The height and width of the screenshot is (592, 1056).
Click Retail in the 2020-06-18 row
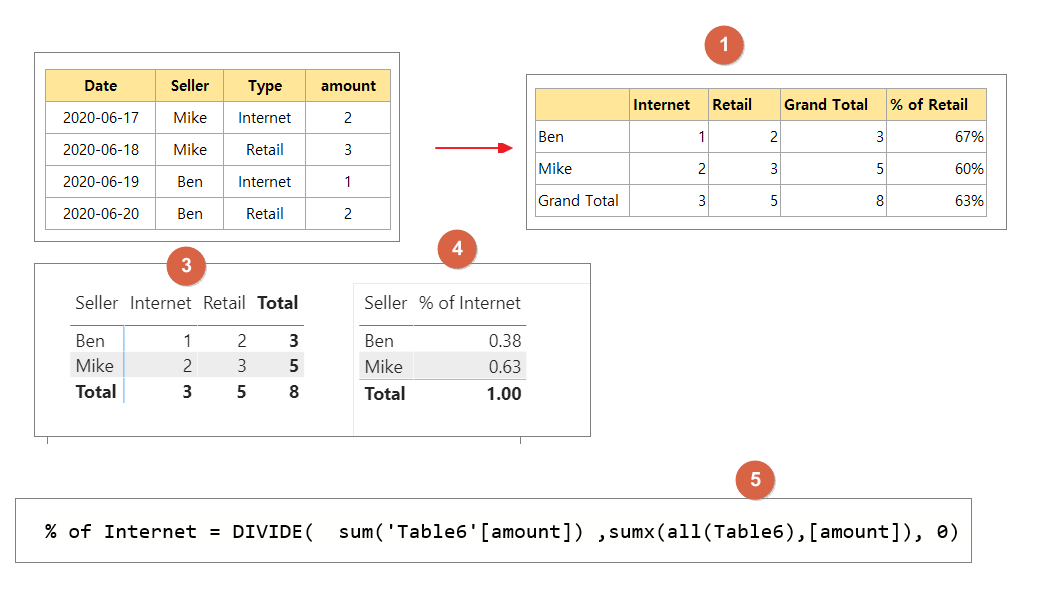pos(265,150)
